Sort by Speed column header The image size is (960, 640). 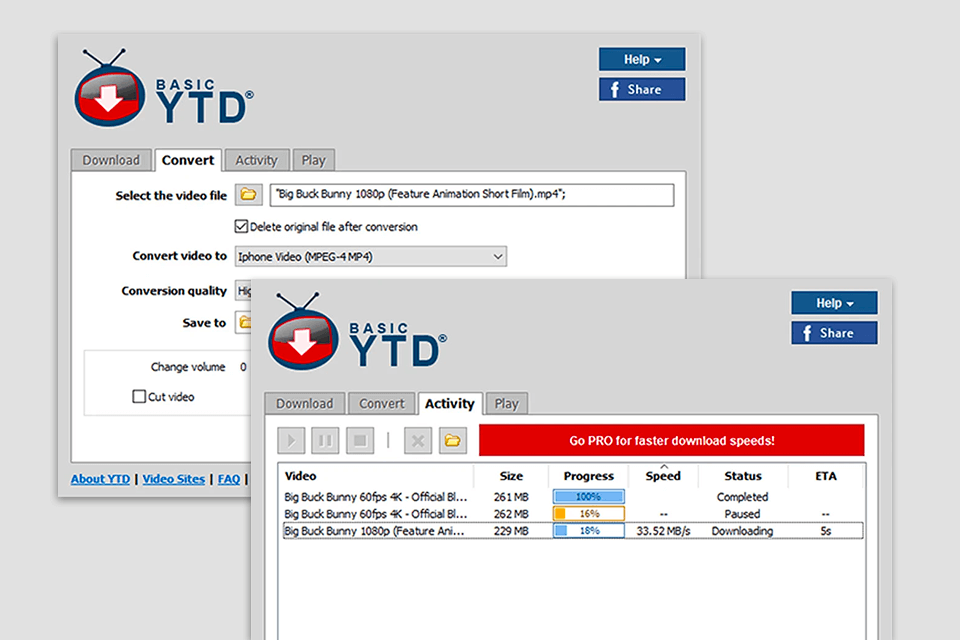tap(663, 476)
